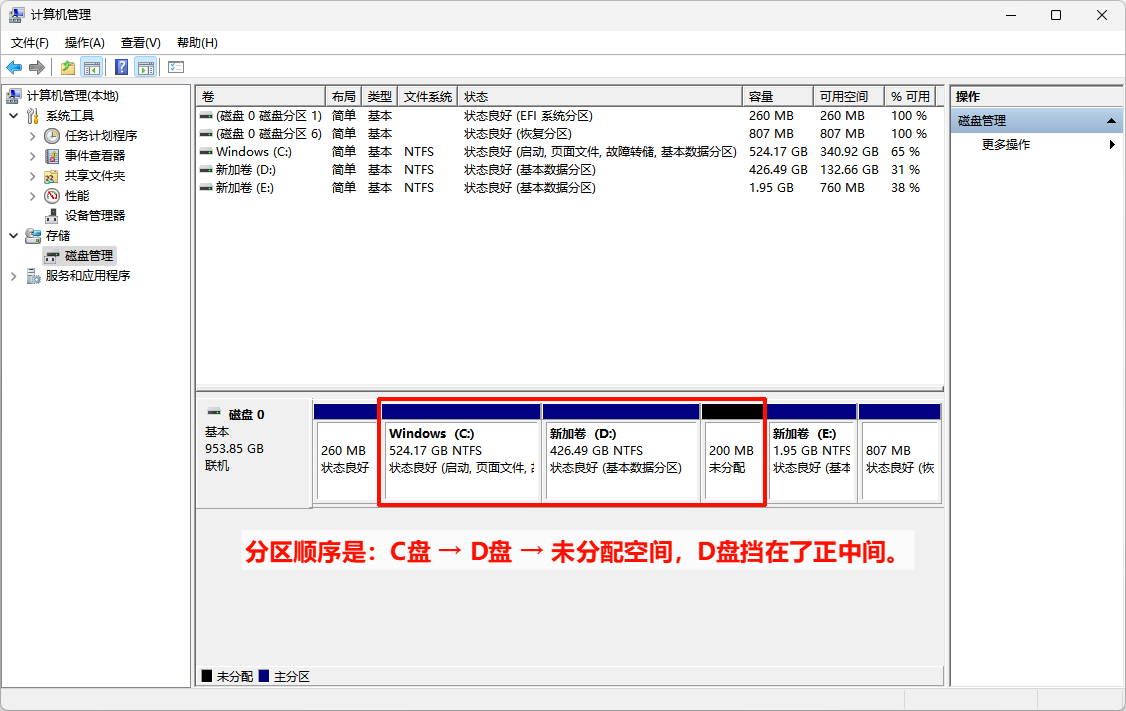Toggle the Show/Hide Console Tree icon

click(x=92, y=68)
